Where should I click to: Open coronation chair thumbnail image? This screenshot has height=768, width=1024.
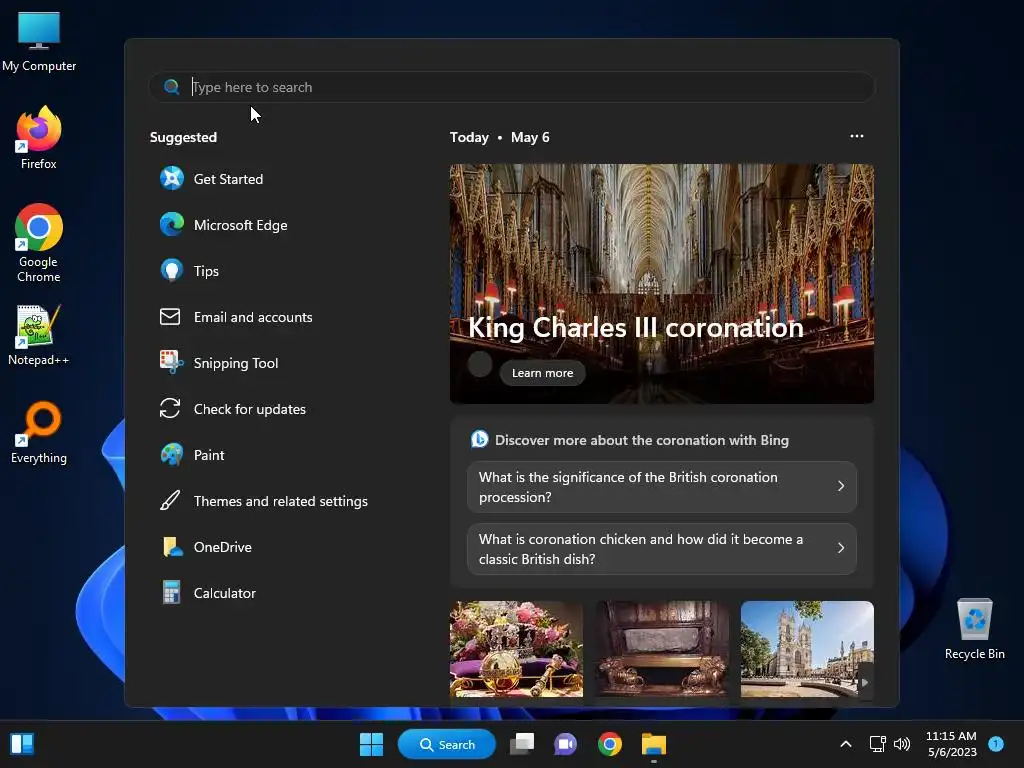point(662,648)
